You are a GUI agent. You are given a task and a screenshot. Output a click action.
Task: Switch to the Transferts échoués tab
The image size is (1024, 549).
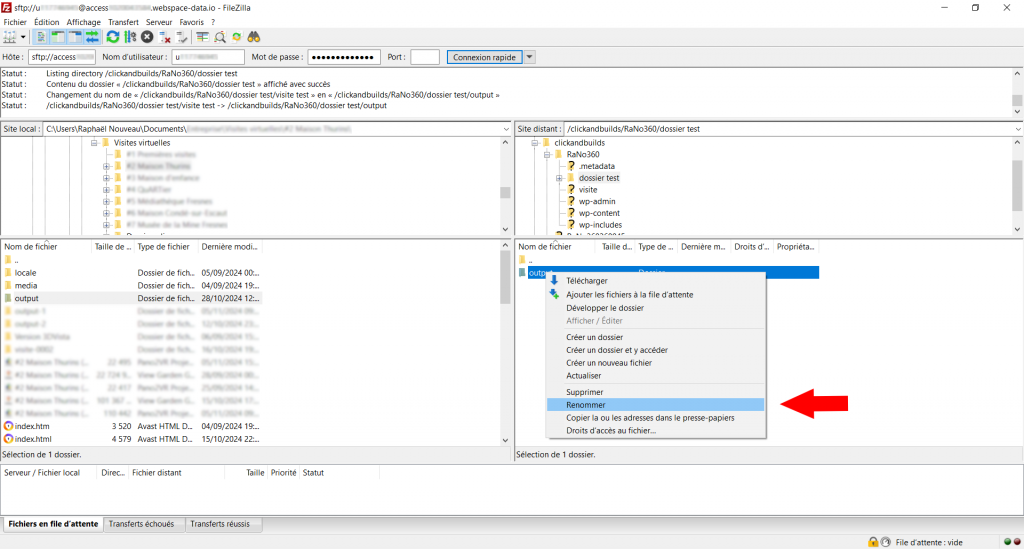144,524
